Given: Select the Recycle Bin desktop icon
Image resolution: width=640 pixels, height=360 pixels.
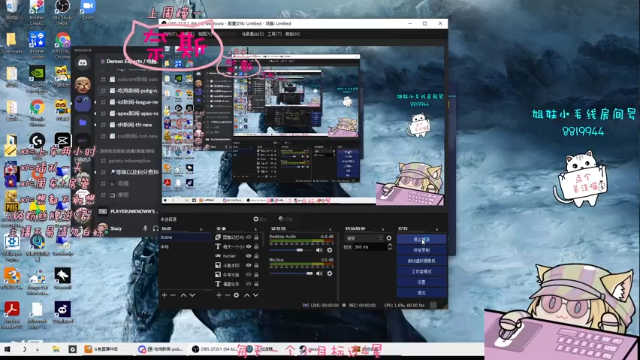Looking at the screenshot, I should pos(11,10).
